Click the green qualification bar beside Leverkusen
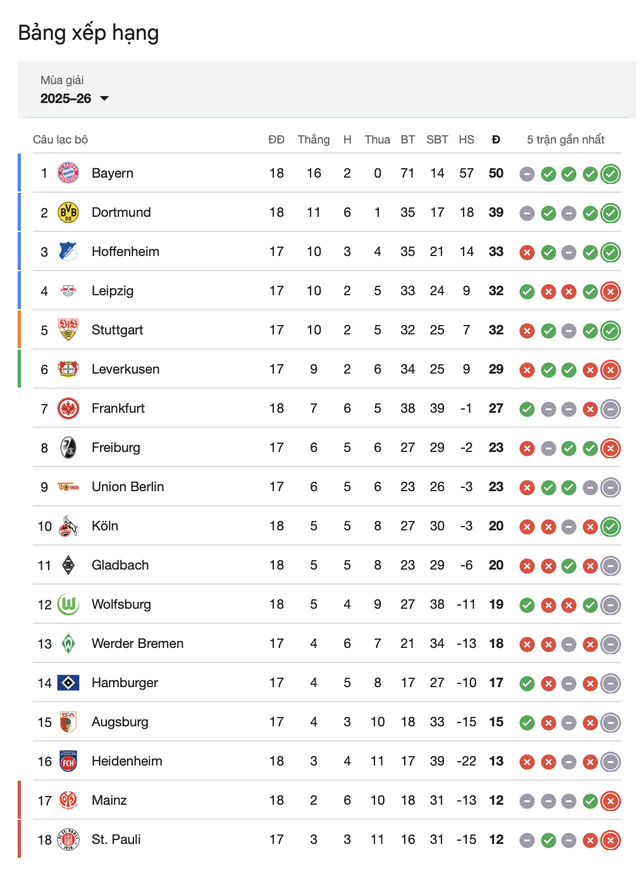 point(17,369)
